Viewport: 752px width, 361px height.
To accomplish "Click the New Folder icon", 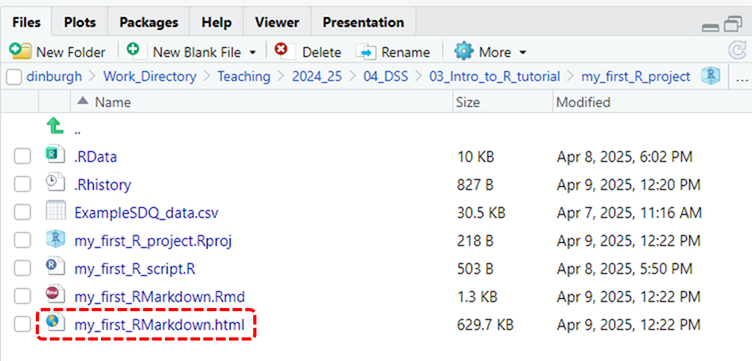I will [20, 51].
